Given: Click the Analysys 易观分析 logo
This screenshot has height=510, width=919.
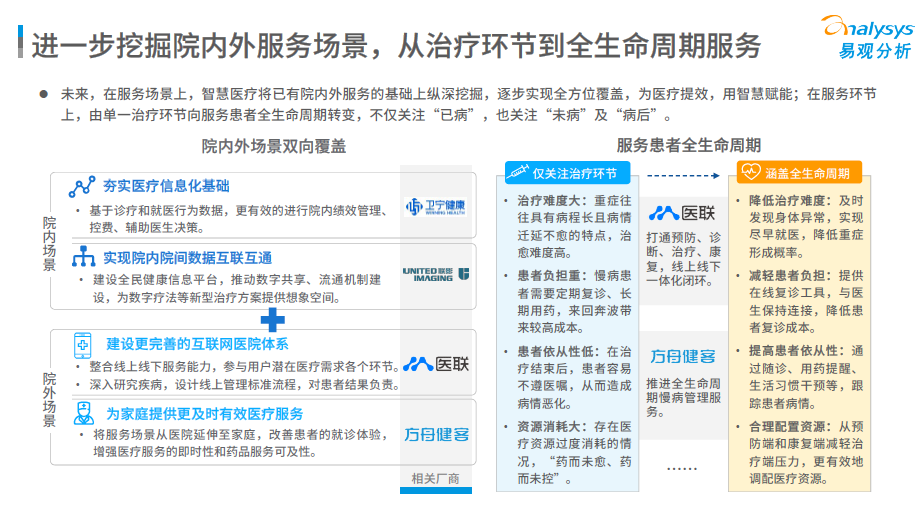Looking at the screenshot, I should click(865, 36).
